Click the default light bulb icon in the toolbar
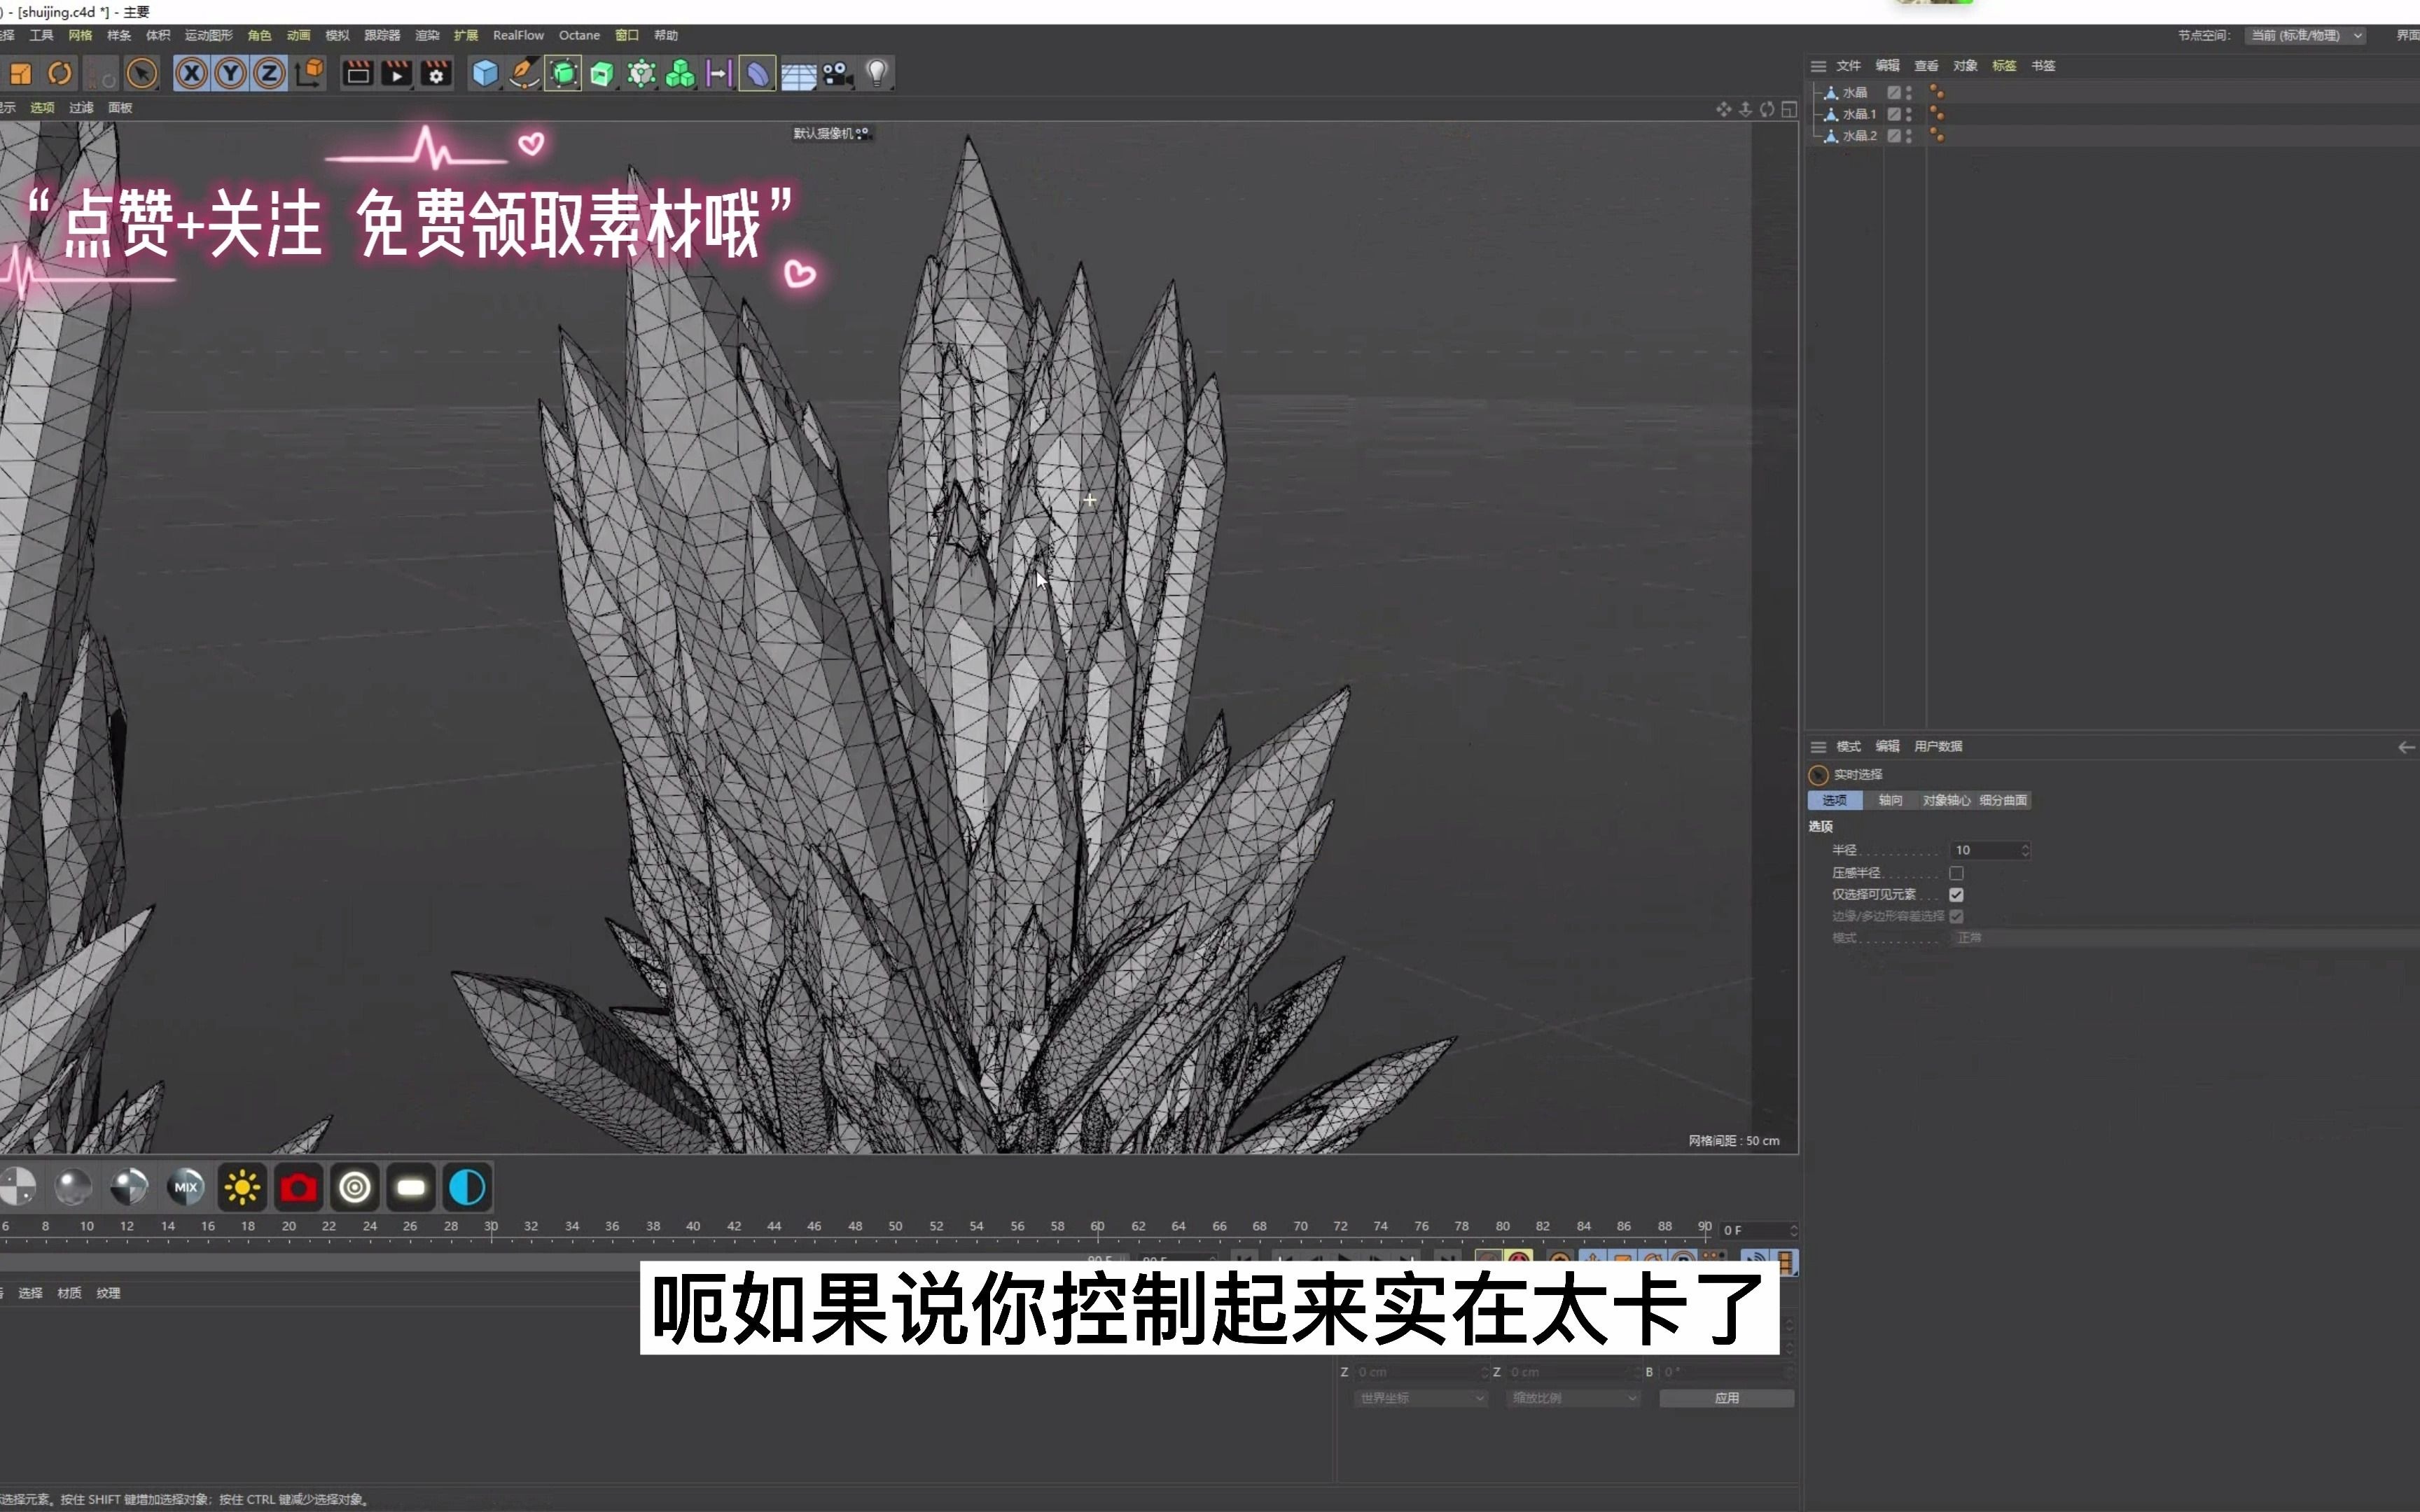The image size is (2420, 1512). tap(876, 73)
